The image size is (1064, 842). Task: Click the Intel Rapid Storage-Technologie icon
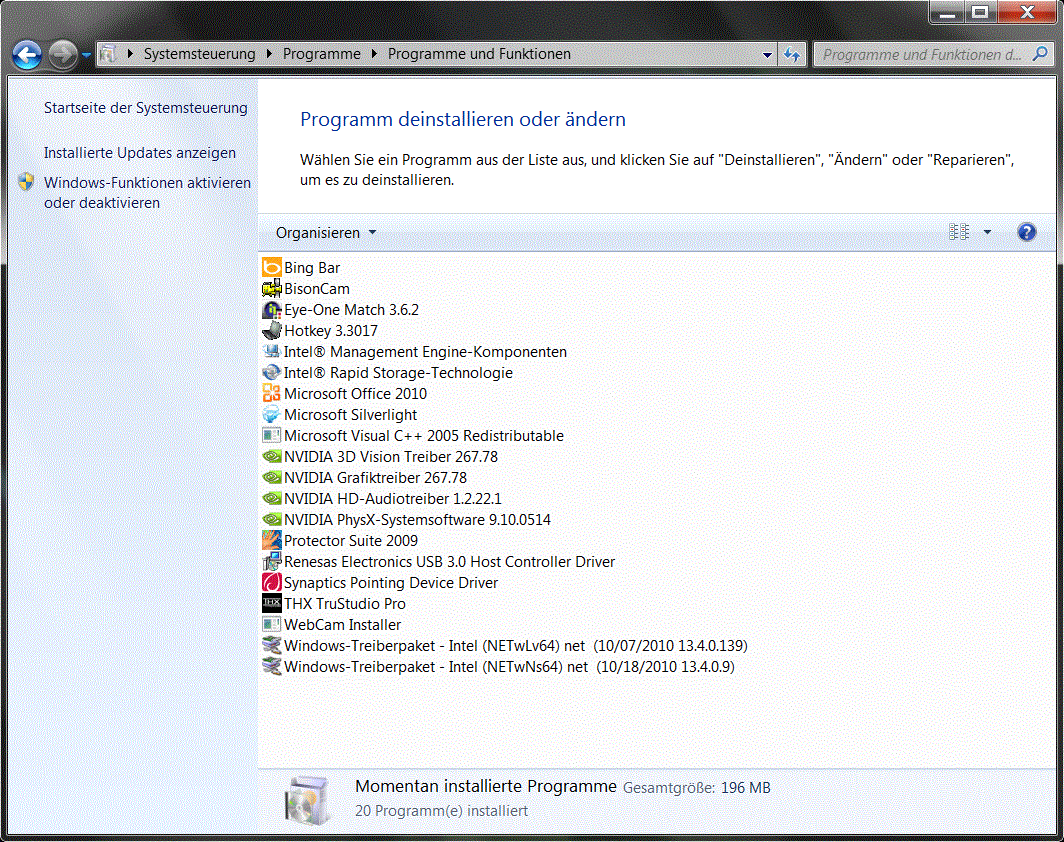271,372
